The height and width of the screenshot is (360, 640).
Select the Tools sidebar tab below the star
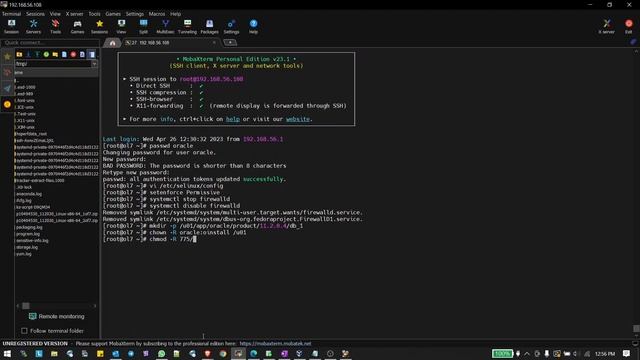point(7,73)
